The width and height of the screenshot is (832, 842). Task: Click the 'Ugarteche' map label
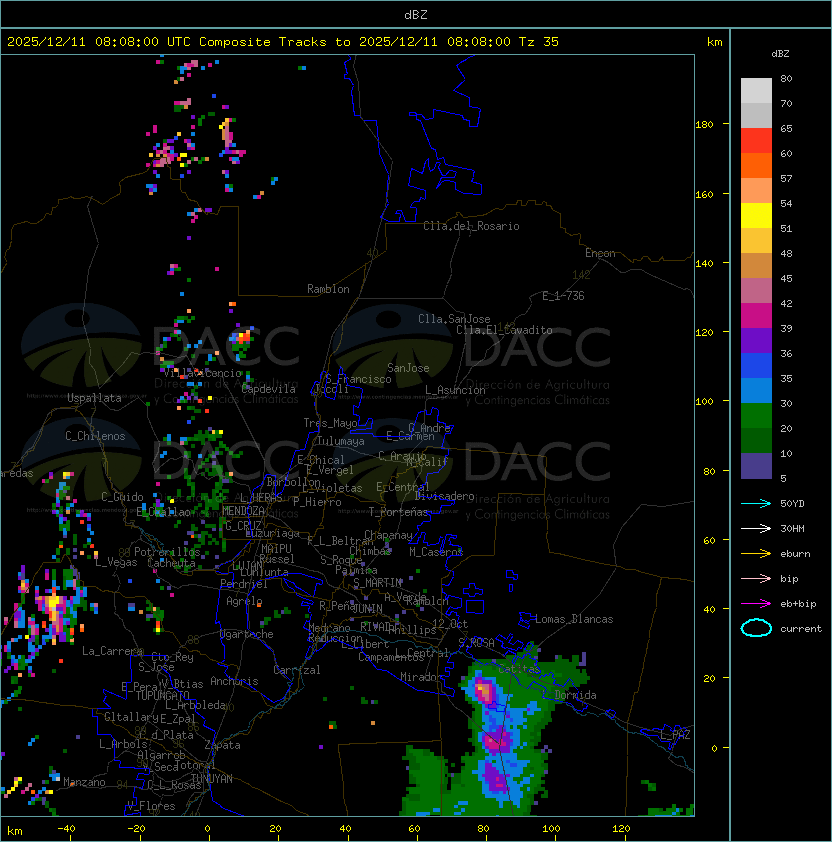coord(247,634)
